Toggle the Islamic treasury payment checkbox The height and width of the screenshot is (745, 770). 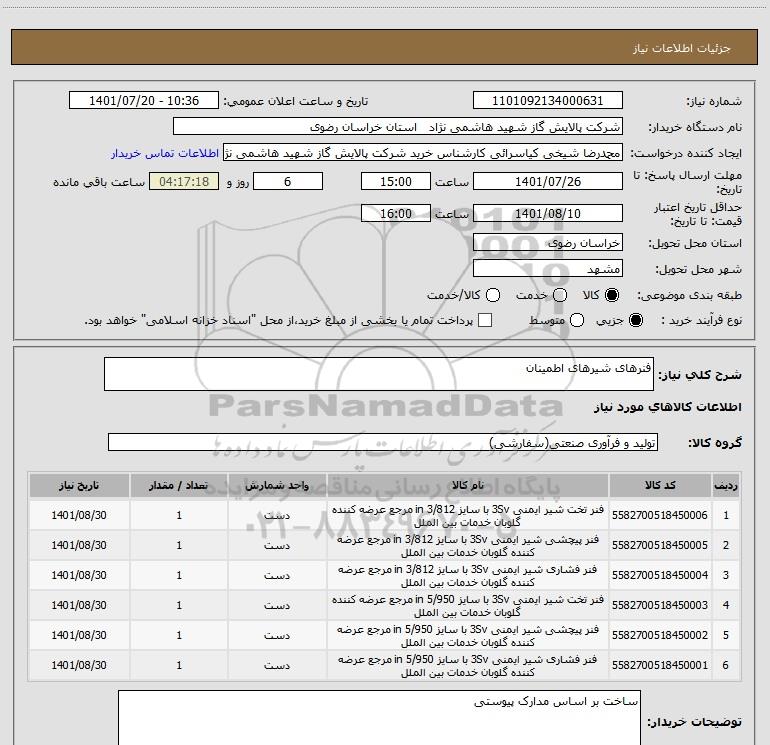pos(485,320)
